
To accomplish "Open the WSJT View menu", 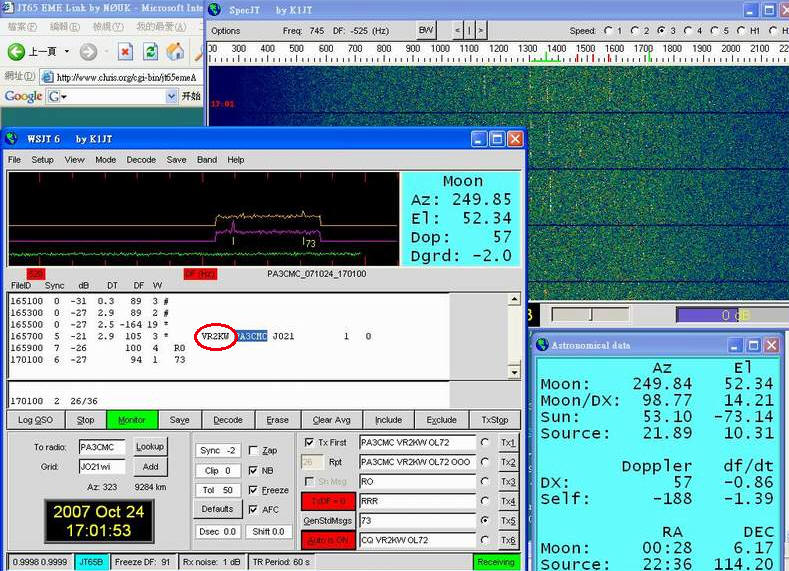I will click(x=74, y=159).
